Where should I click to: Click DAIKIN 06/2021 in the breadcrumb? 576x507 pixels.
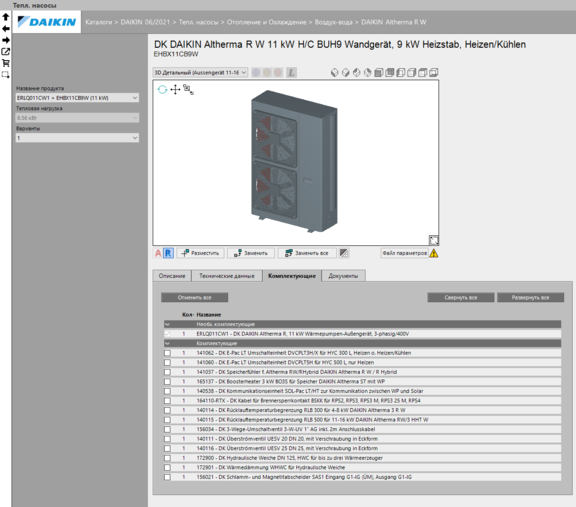[x=145, y=22]
